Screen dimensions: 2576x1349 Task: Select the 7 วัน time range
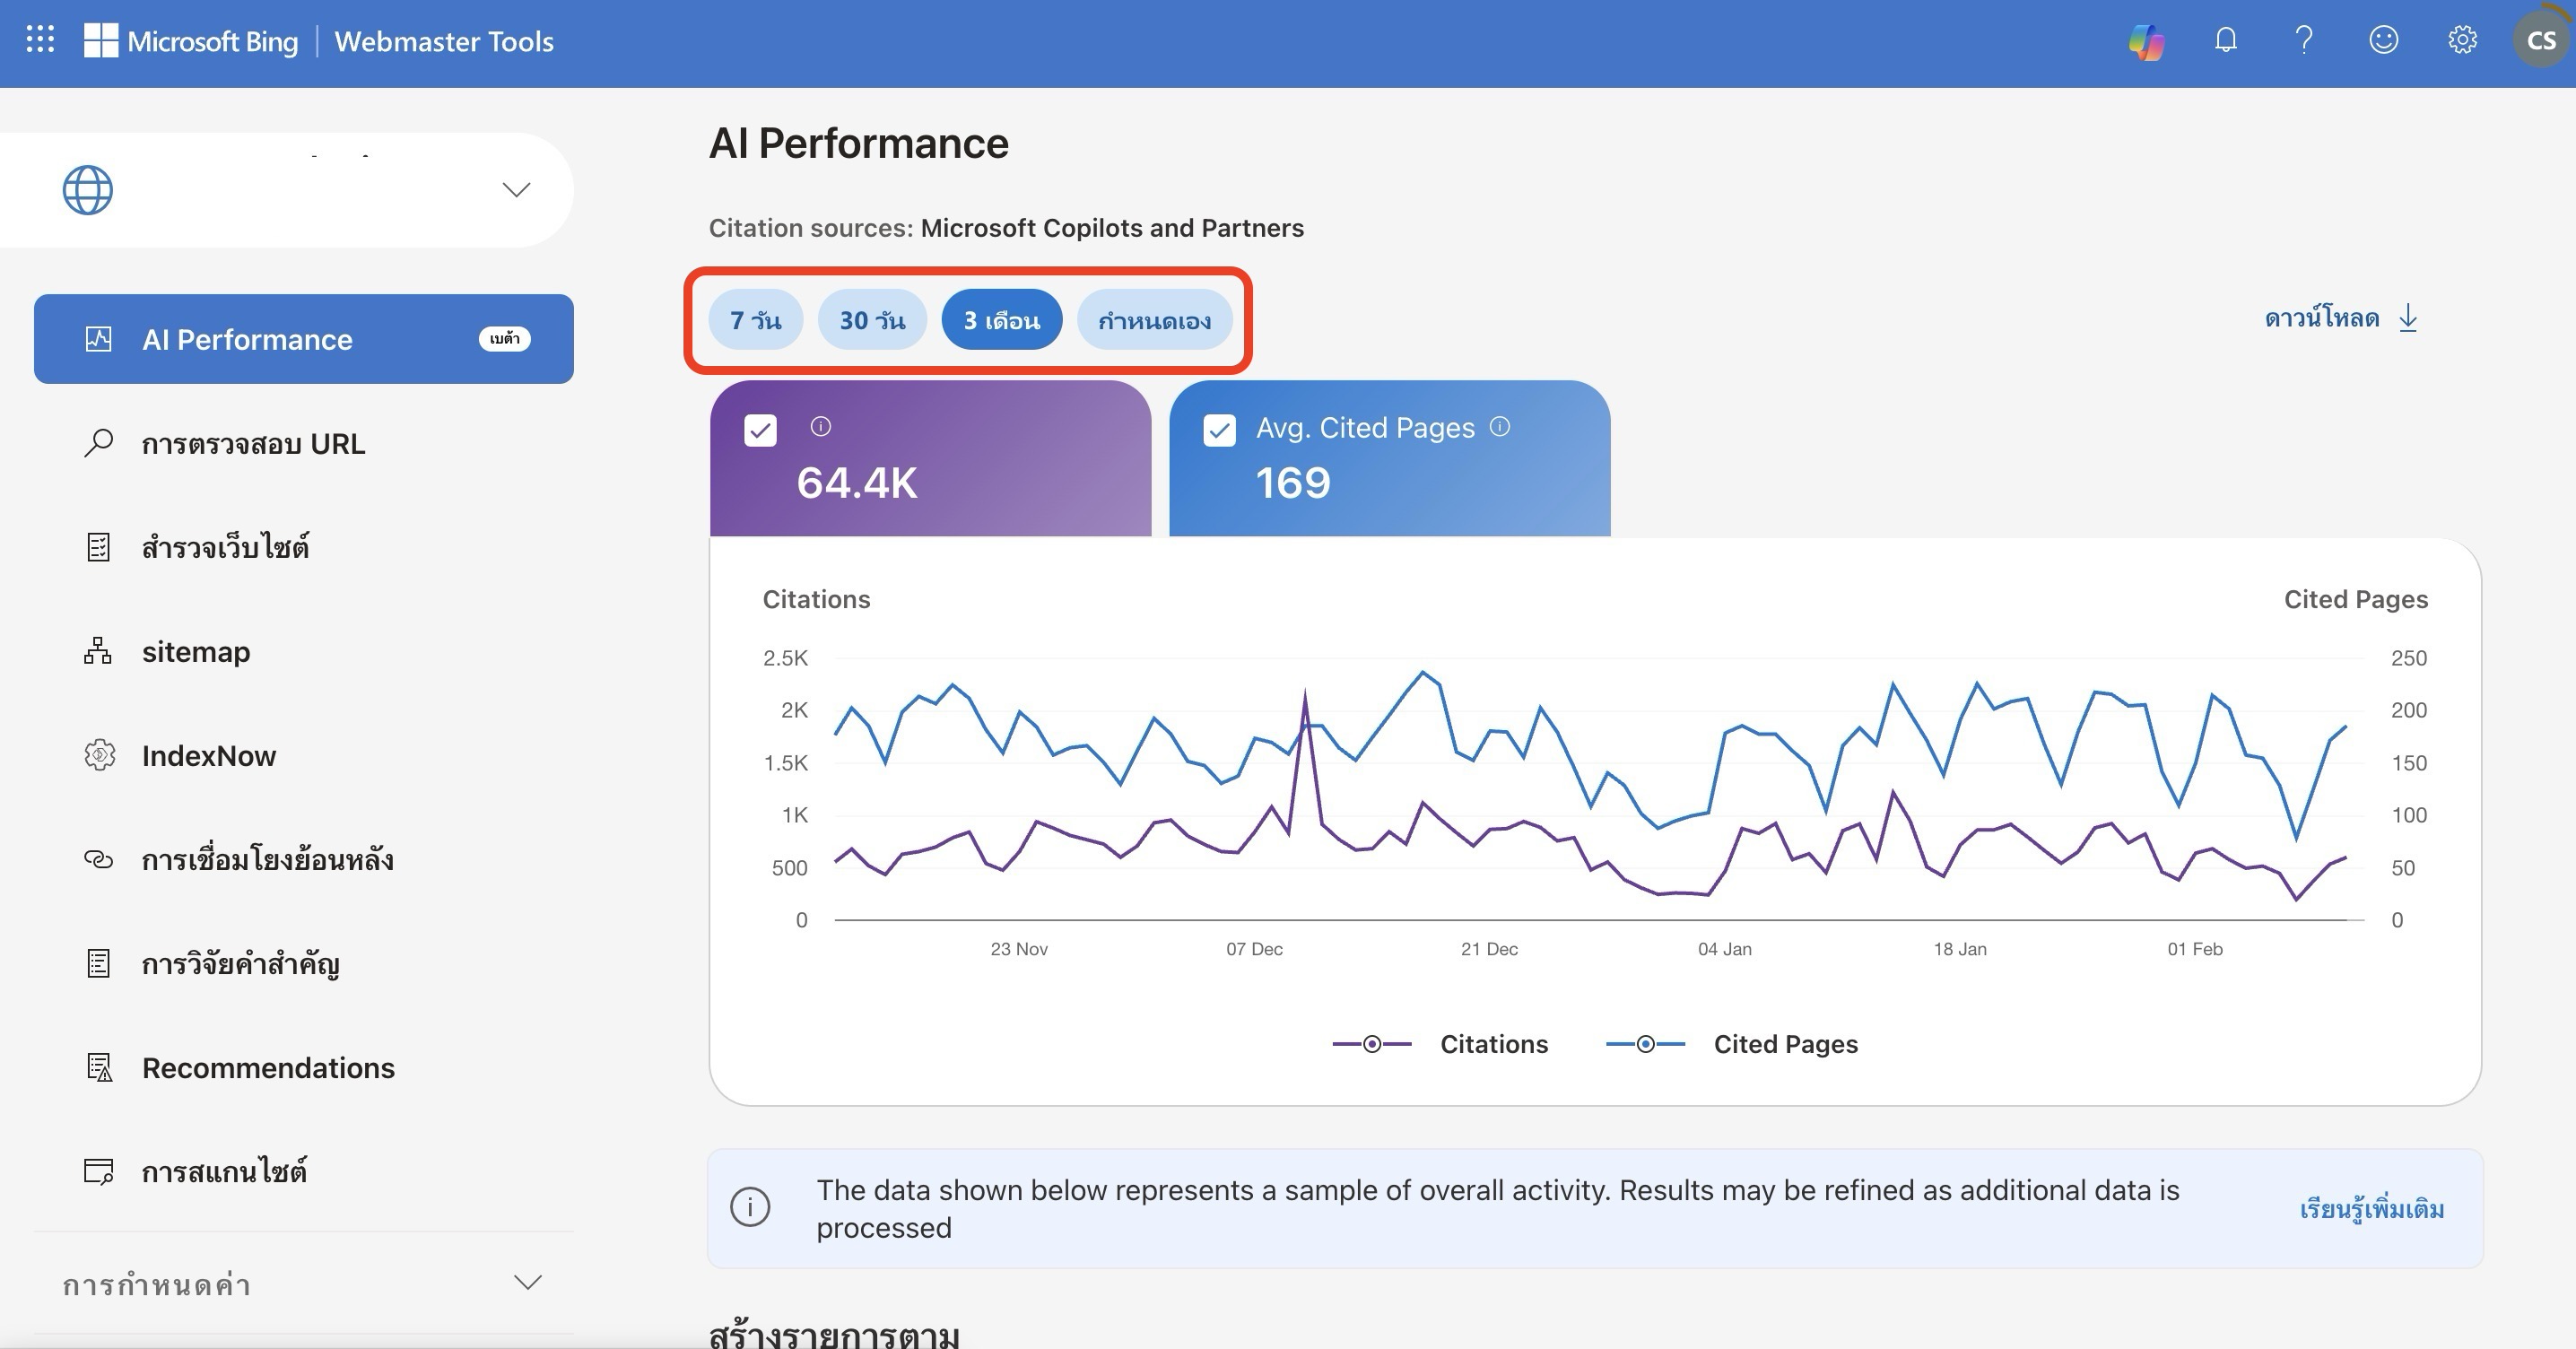pyautogui.click(x=755, y=320)
